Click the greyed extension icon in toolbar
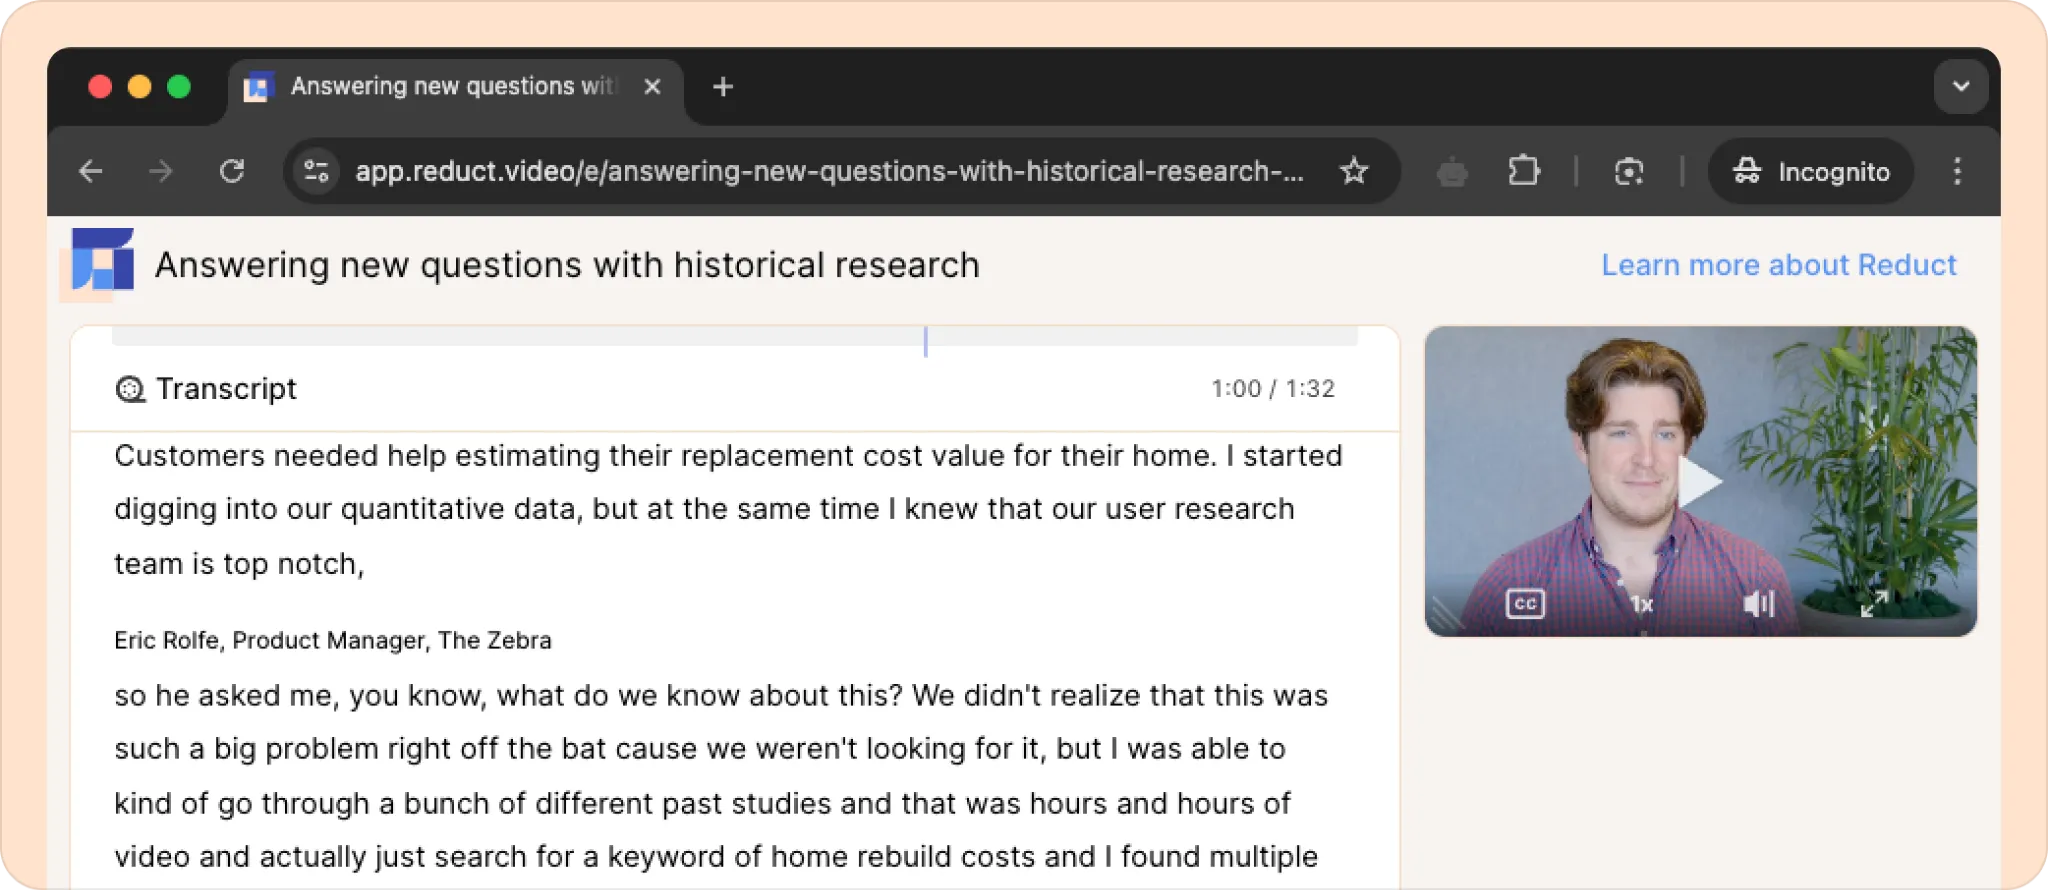Image resolution: width=2048 pixels, height=890 pixels. click(x=1452, y=174)
